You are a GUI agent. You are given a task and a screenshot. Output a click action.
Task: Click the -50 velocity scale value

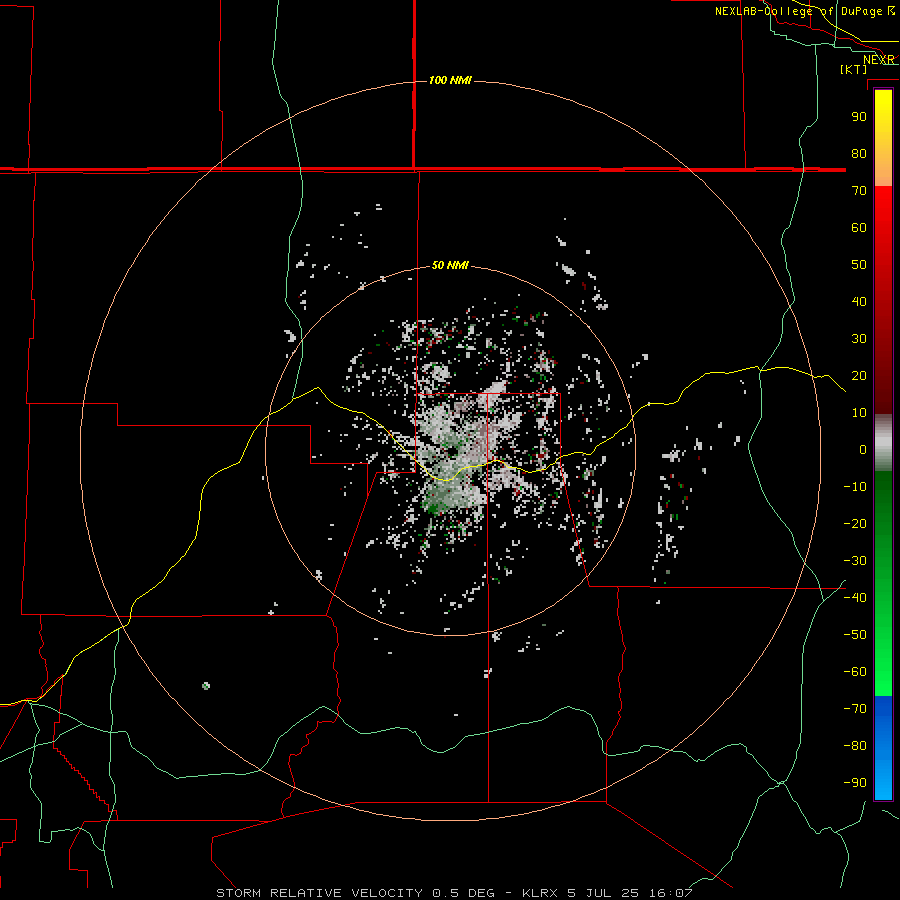pyautogui.click(x=855, y=635)
